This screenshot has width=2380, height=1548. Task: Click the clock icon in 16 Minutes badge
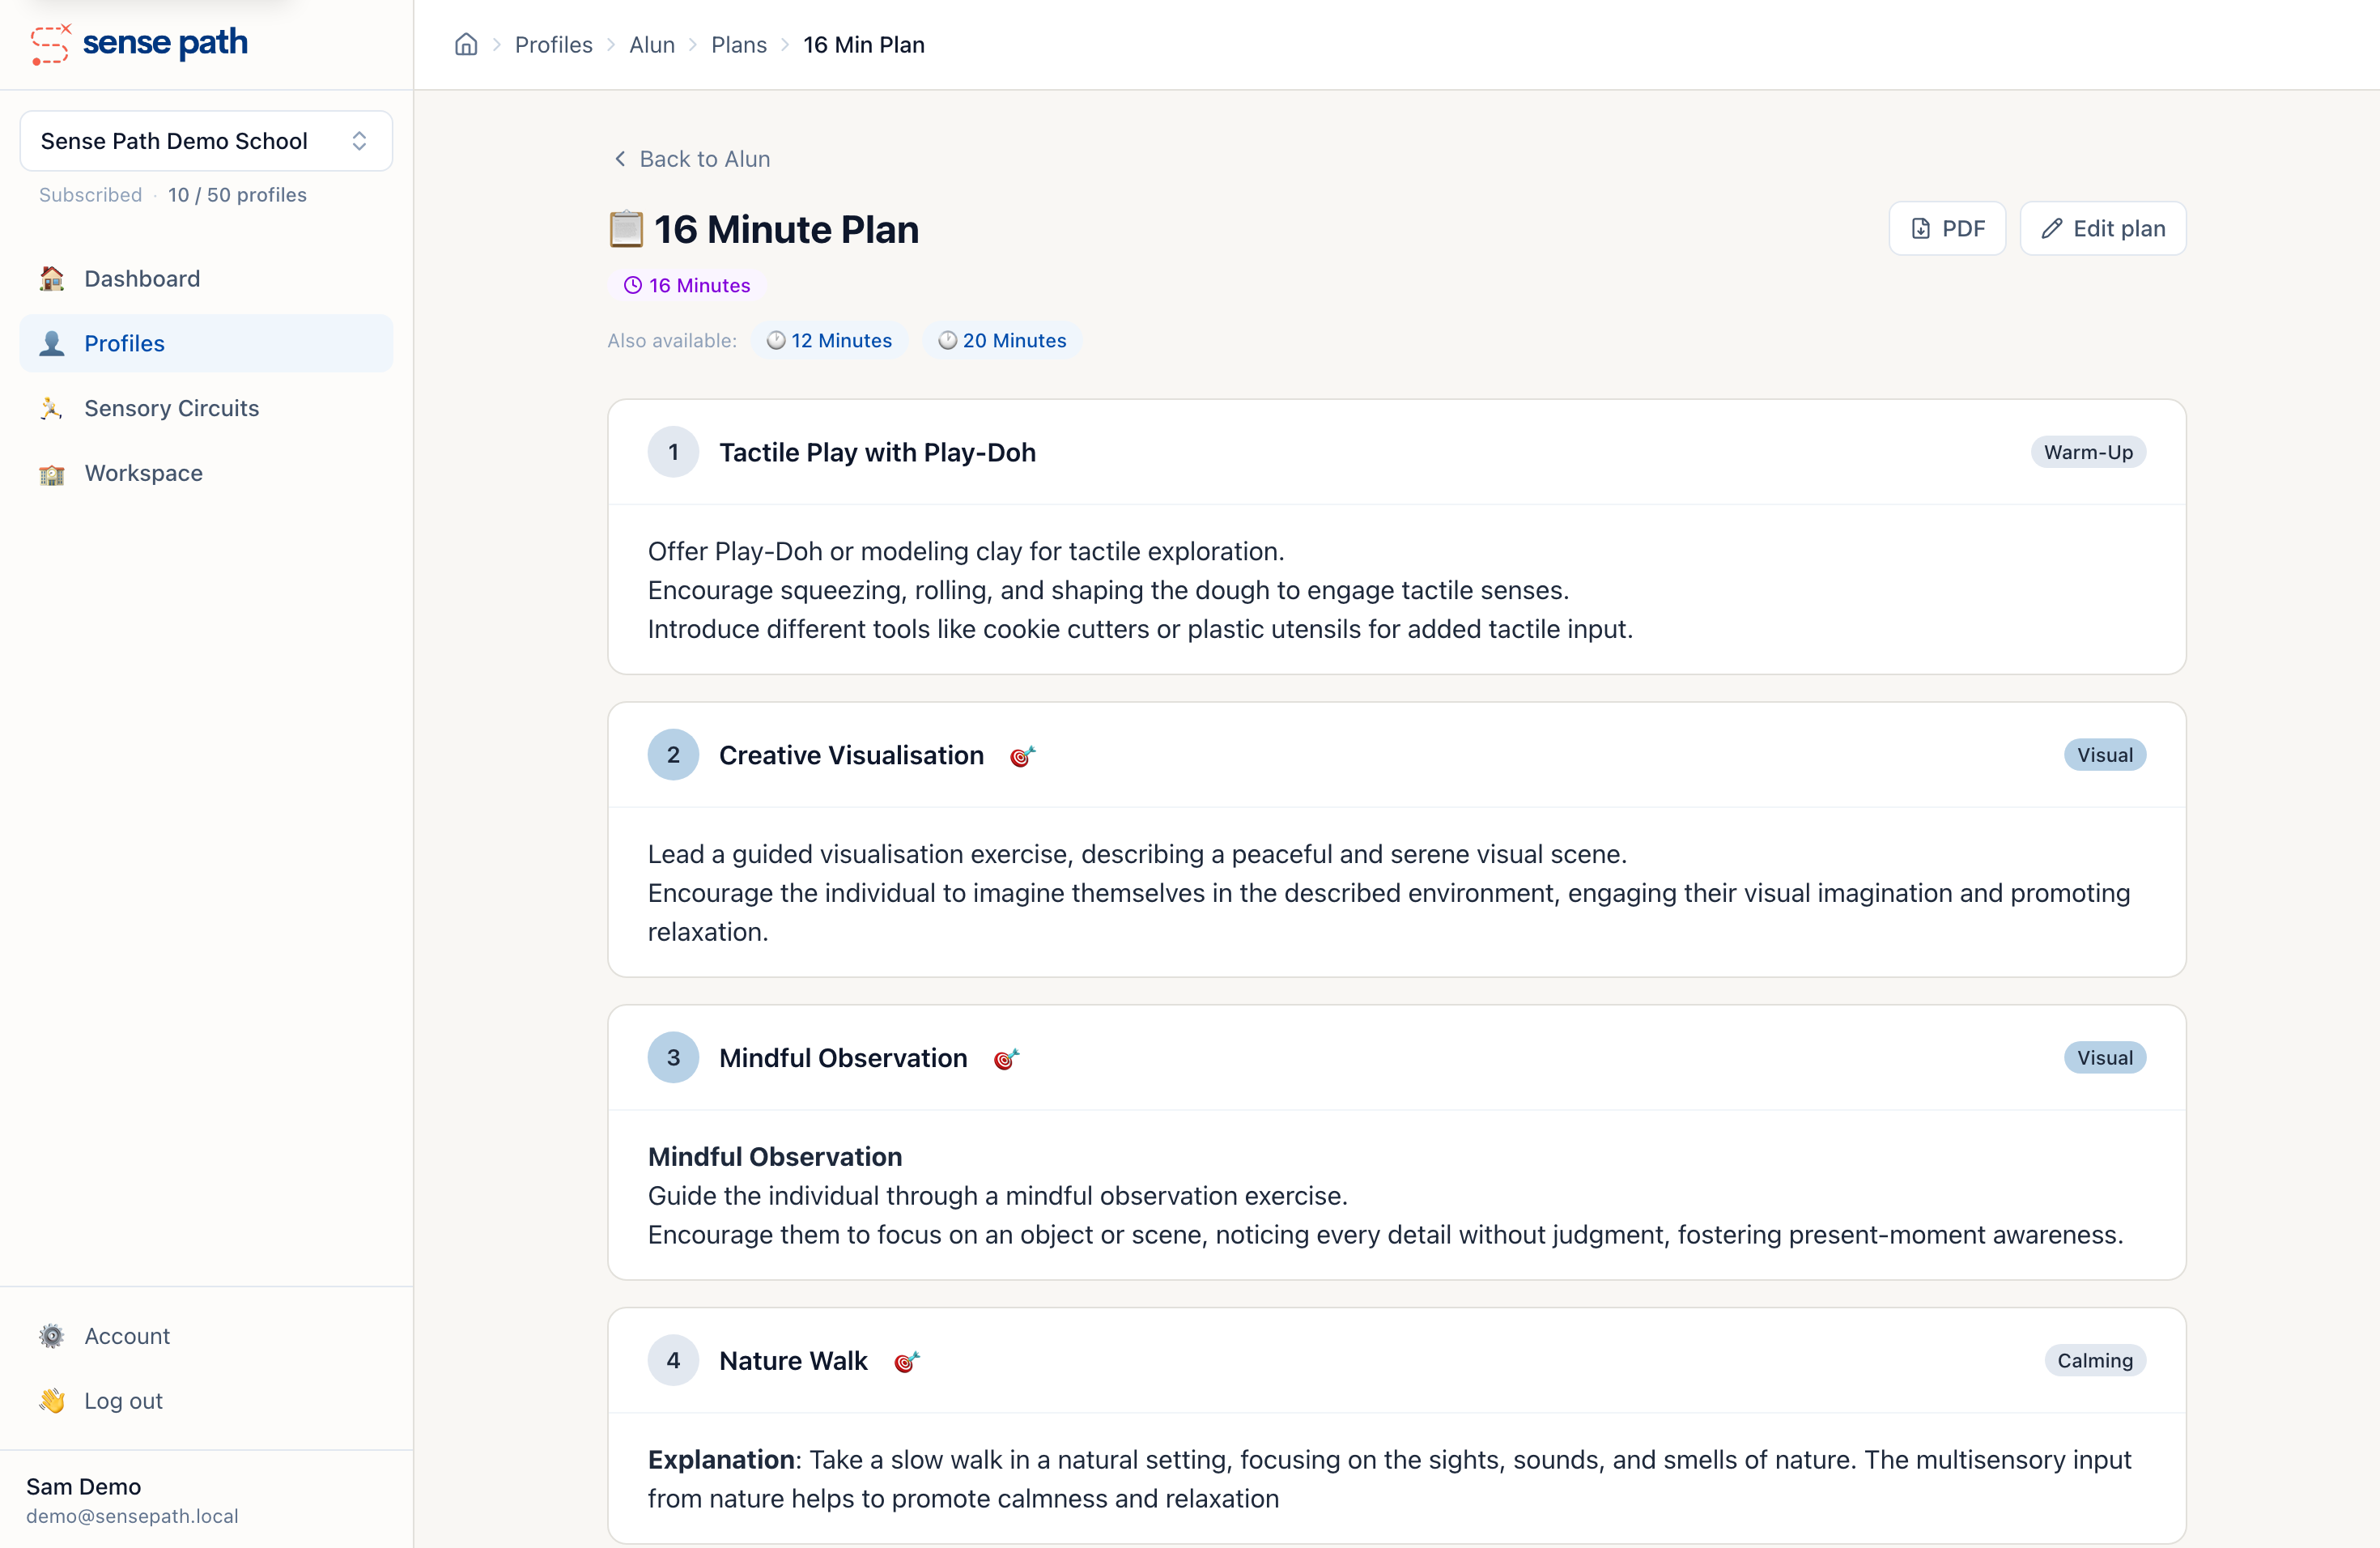633,286
